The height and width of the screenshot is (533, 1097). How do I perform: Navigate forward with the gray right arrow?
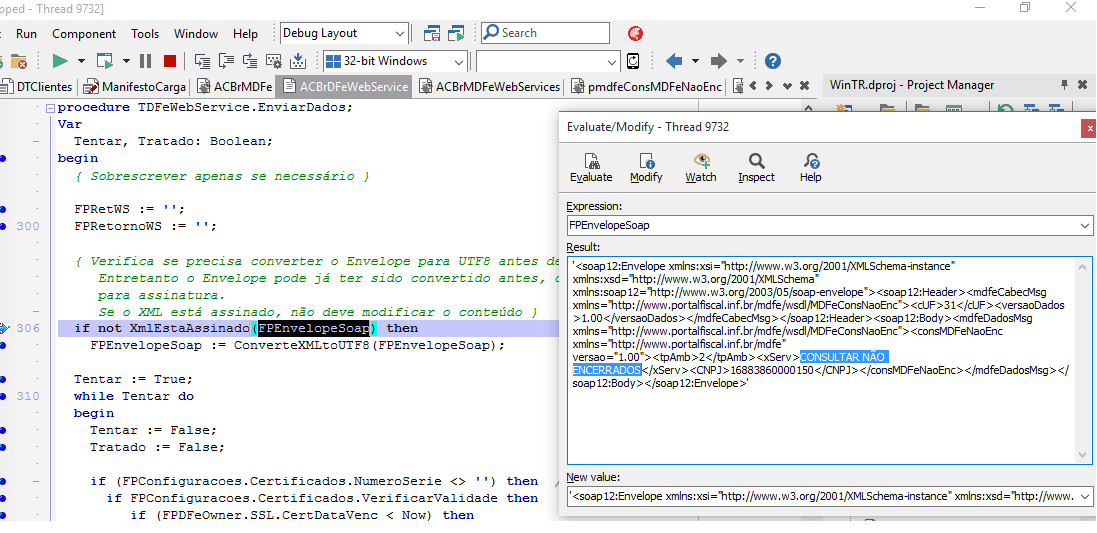[719, 61]
